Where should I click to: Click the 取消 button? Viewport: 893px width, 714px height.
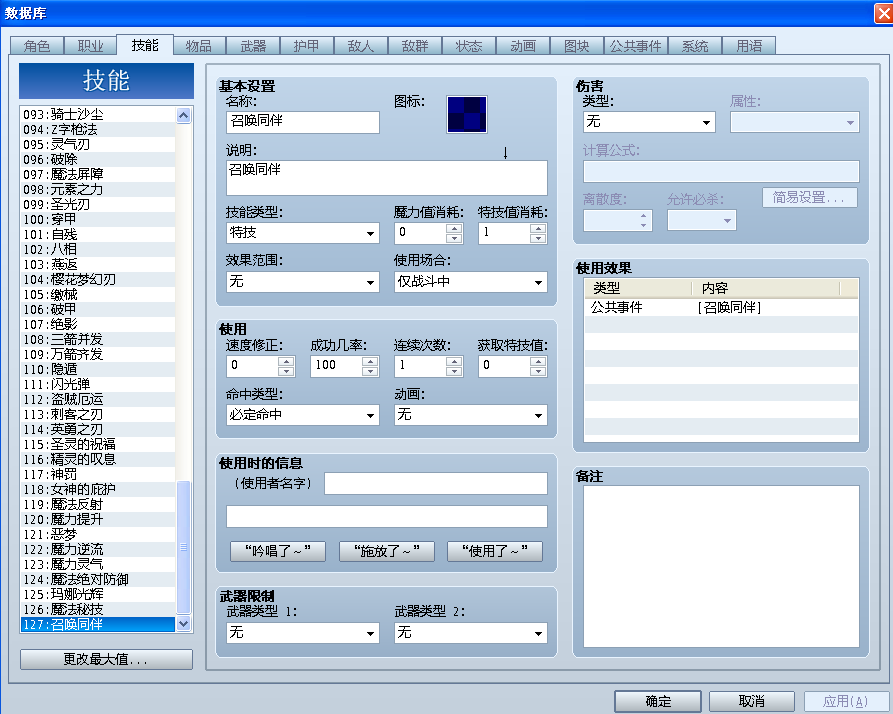tap(752, 701)
